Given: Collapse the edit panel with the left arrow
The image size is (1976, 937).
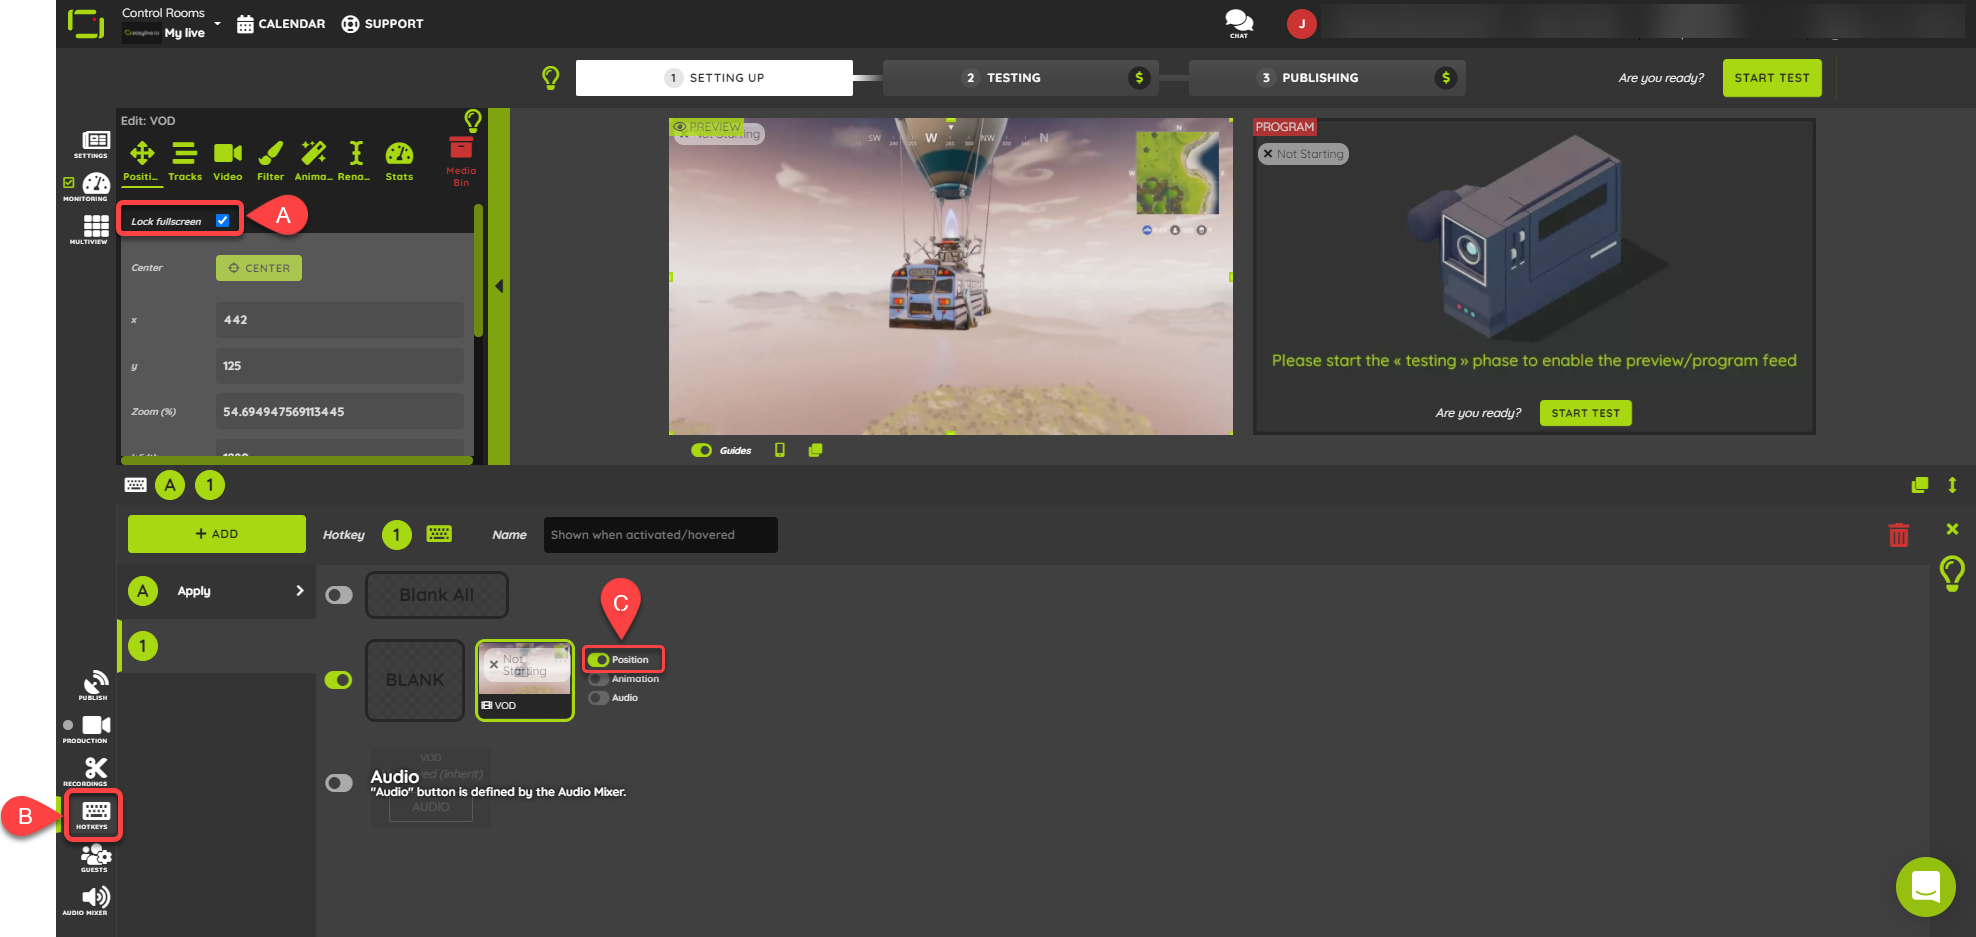Looking at the screenshot, I should 499,286.
